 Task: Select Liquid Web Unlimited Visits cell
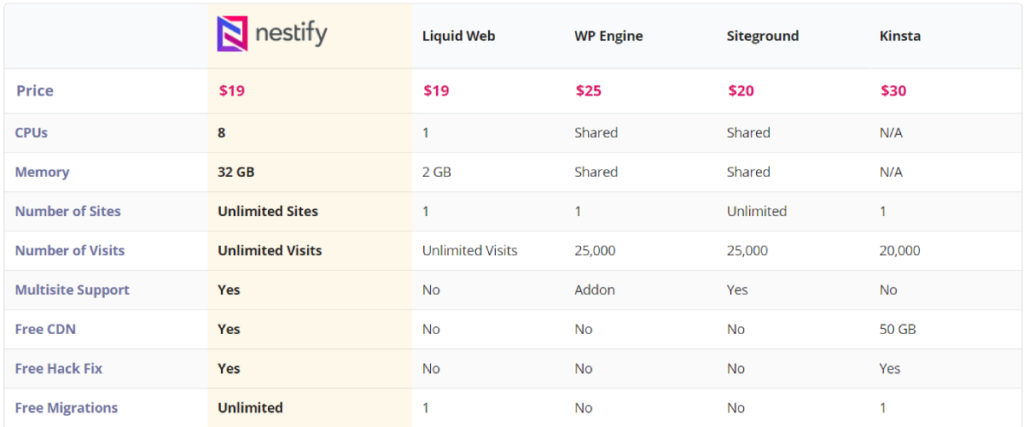pyautogui.click(x=470, y=251)
